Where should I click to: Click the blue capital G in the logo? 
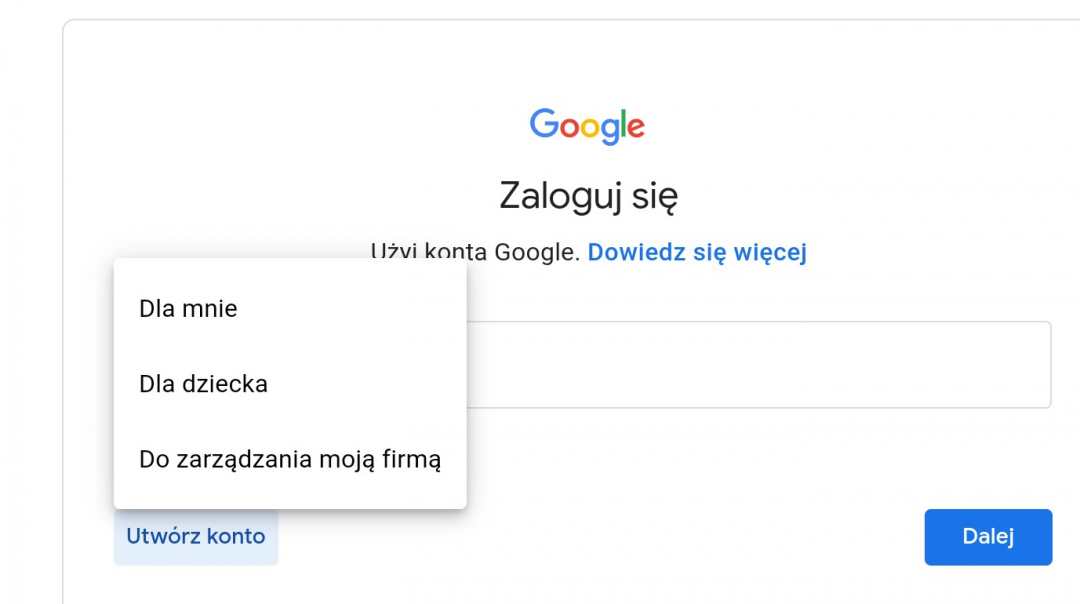tap(544, 124)
